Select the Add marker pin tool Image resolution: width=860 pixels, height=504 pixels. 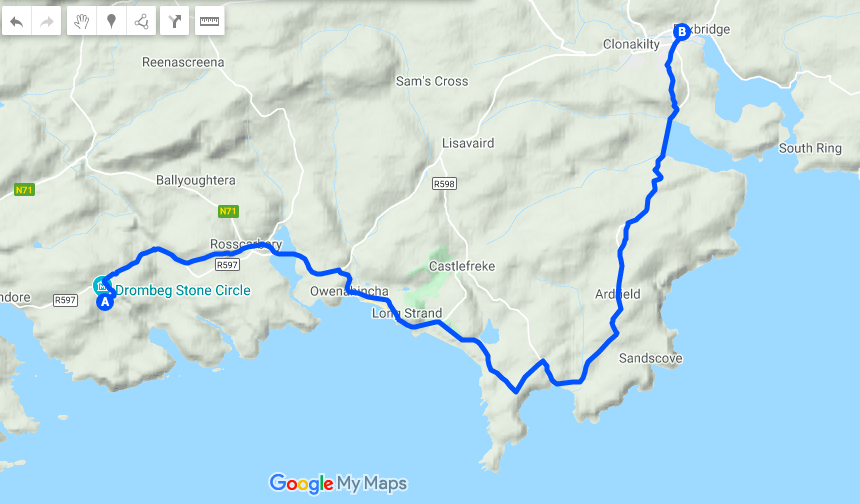coord(111,21)
